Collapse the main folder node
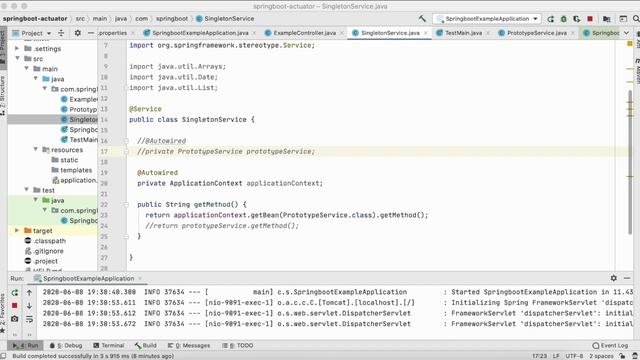640x360 pixels. point(27,69)
